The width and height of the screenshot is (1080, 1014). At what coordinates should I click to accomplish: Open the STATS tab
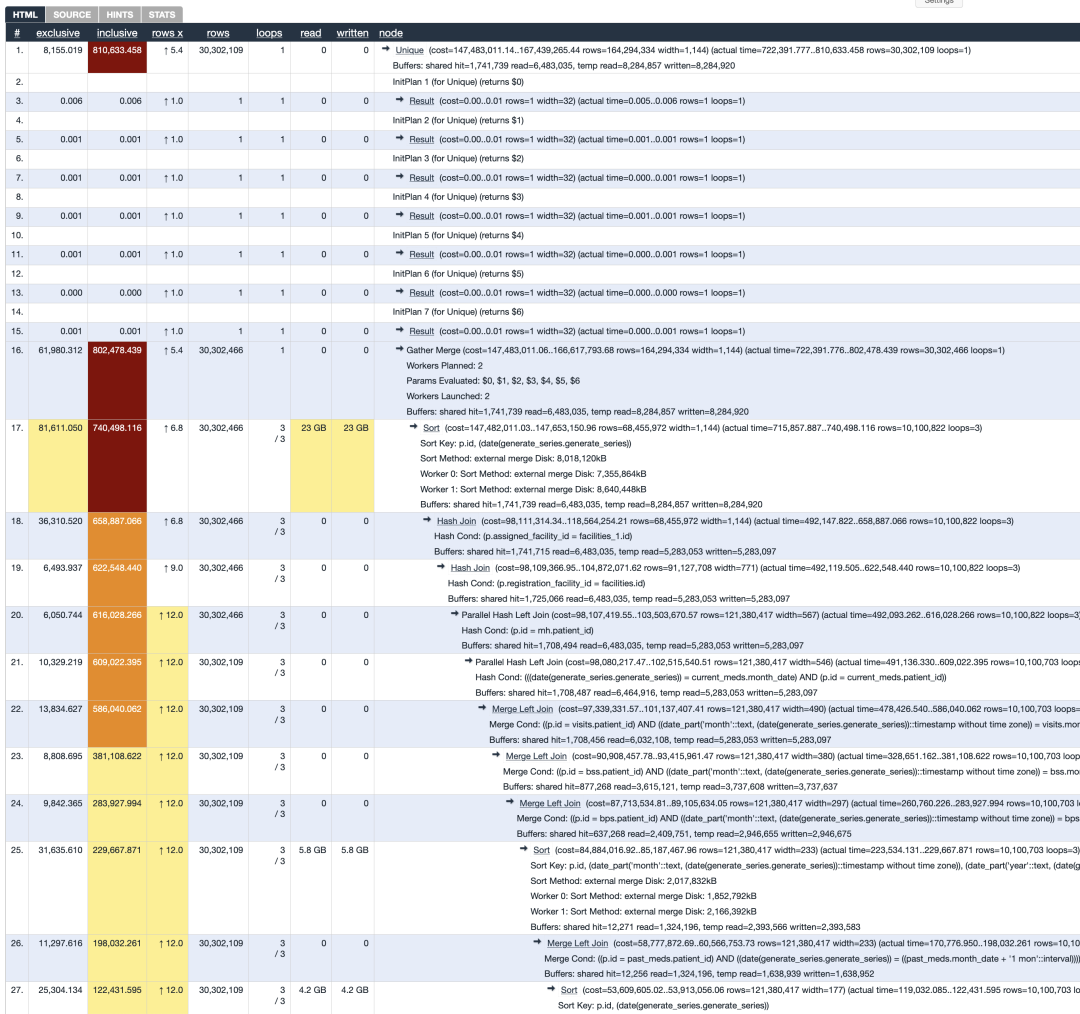[x=162, y=14]
